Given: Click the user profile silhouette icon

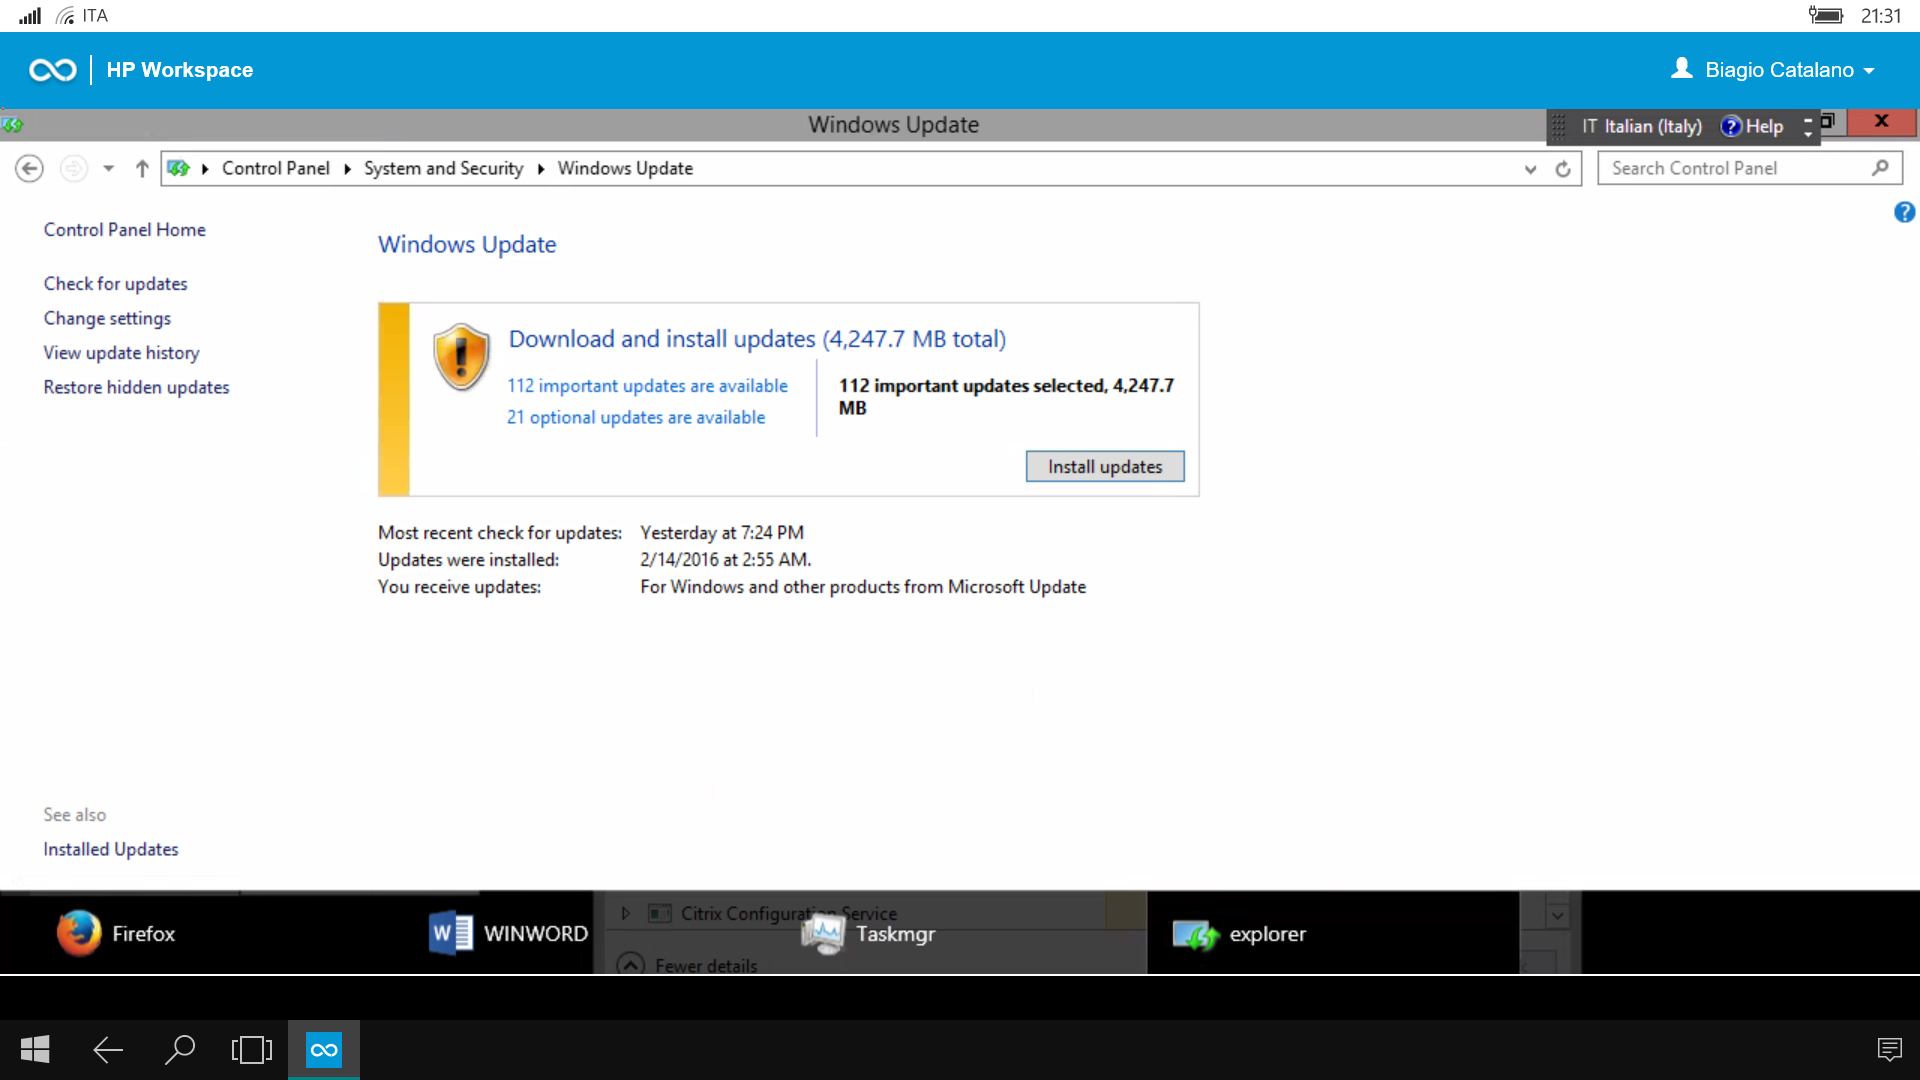Looking at the screenshot, I should [x=1682, y=68].
